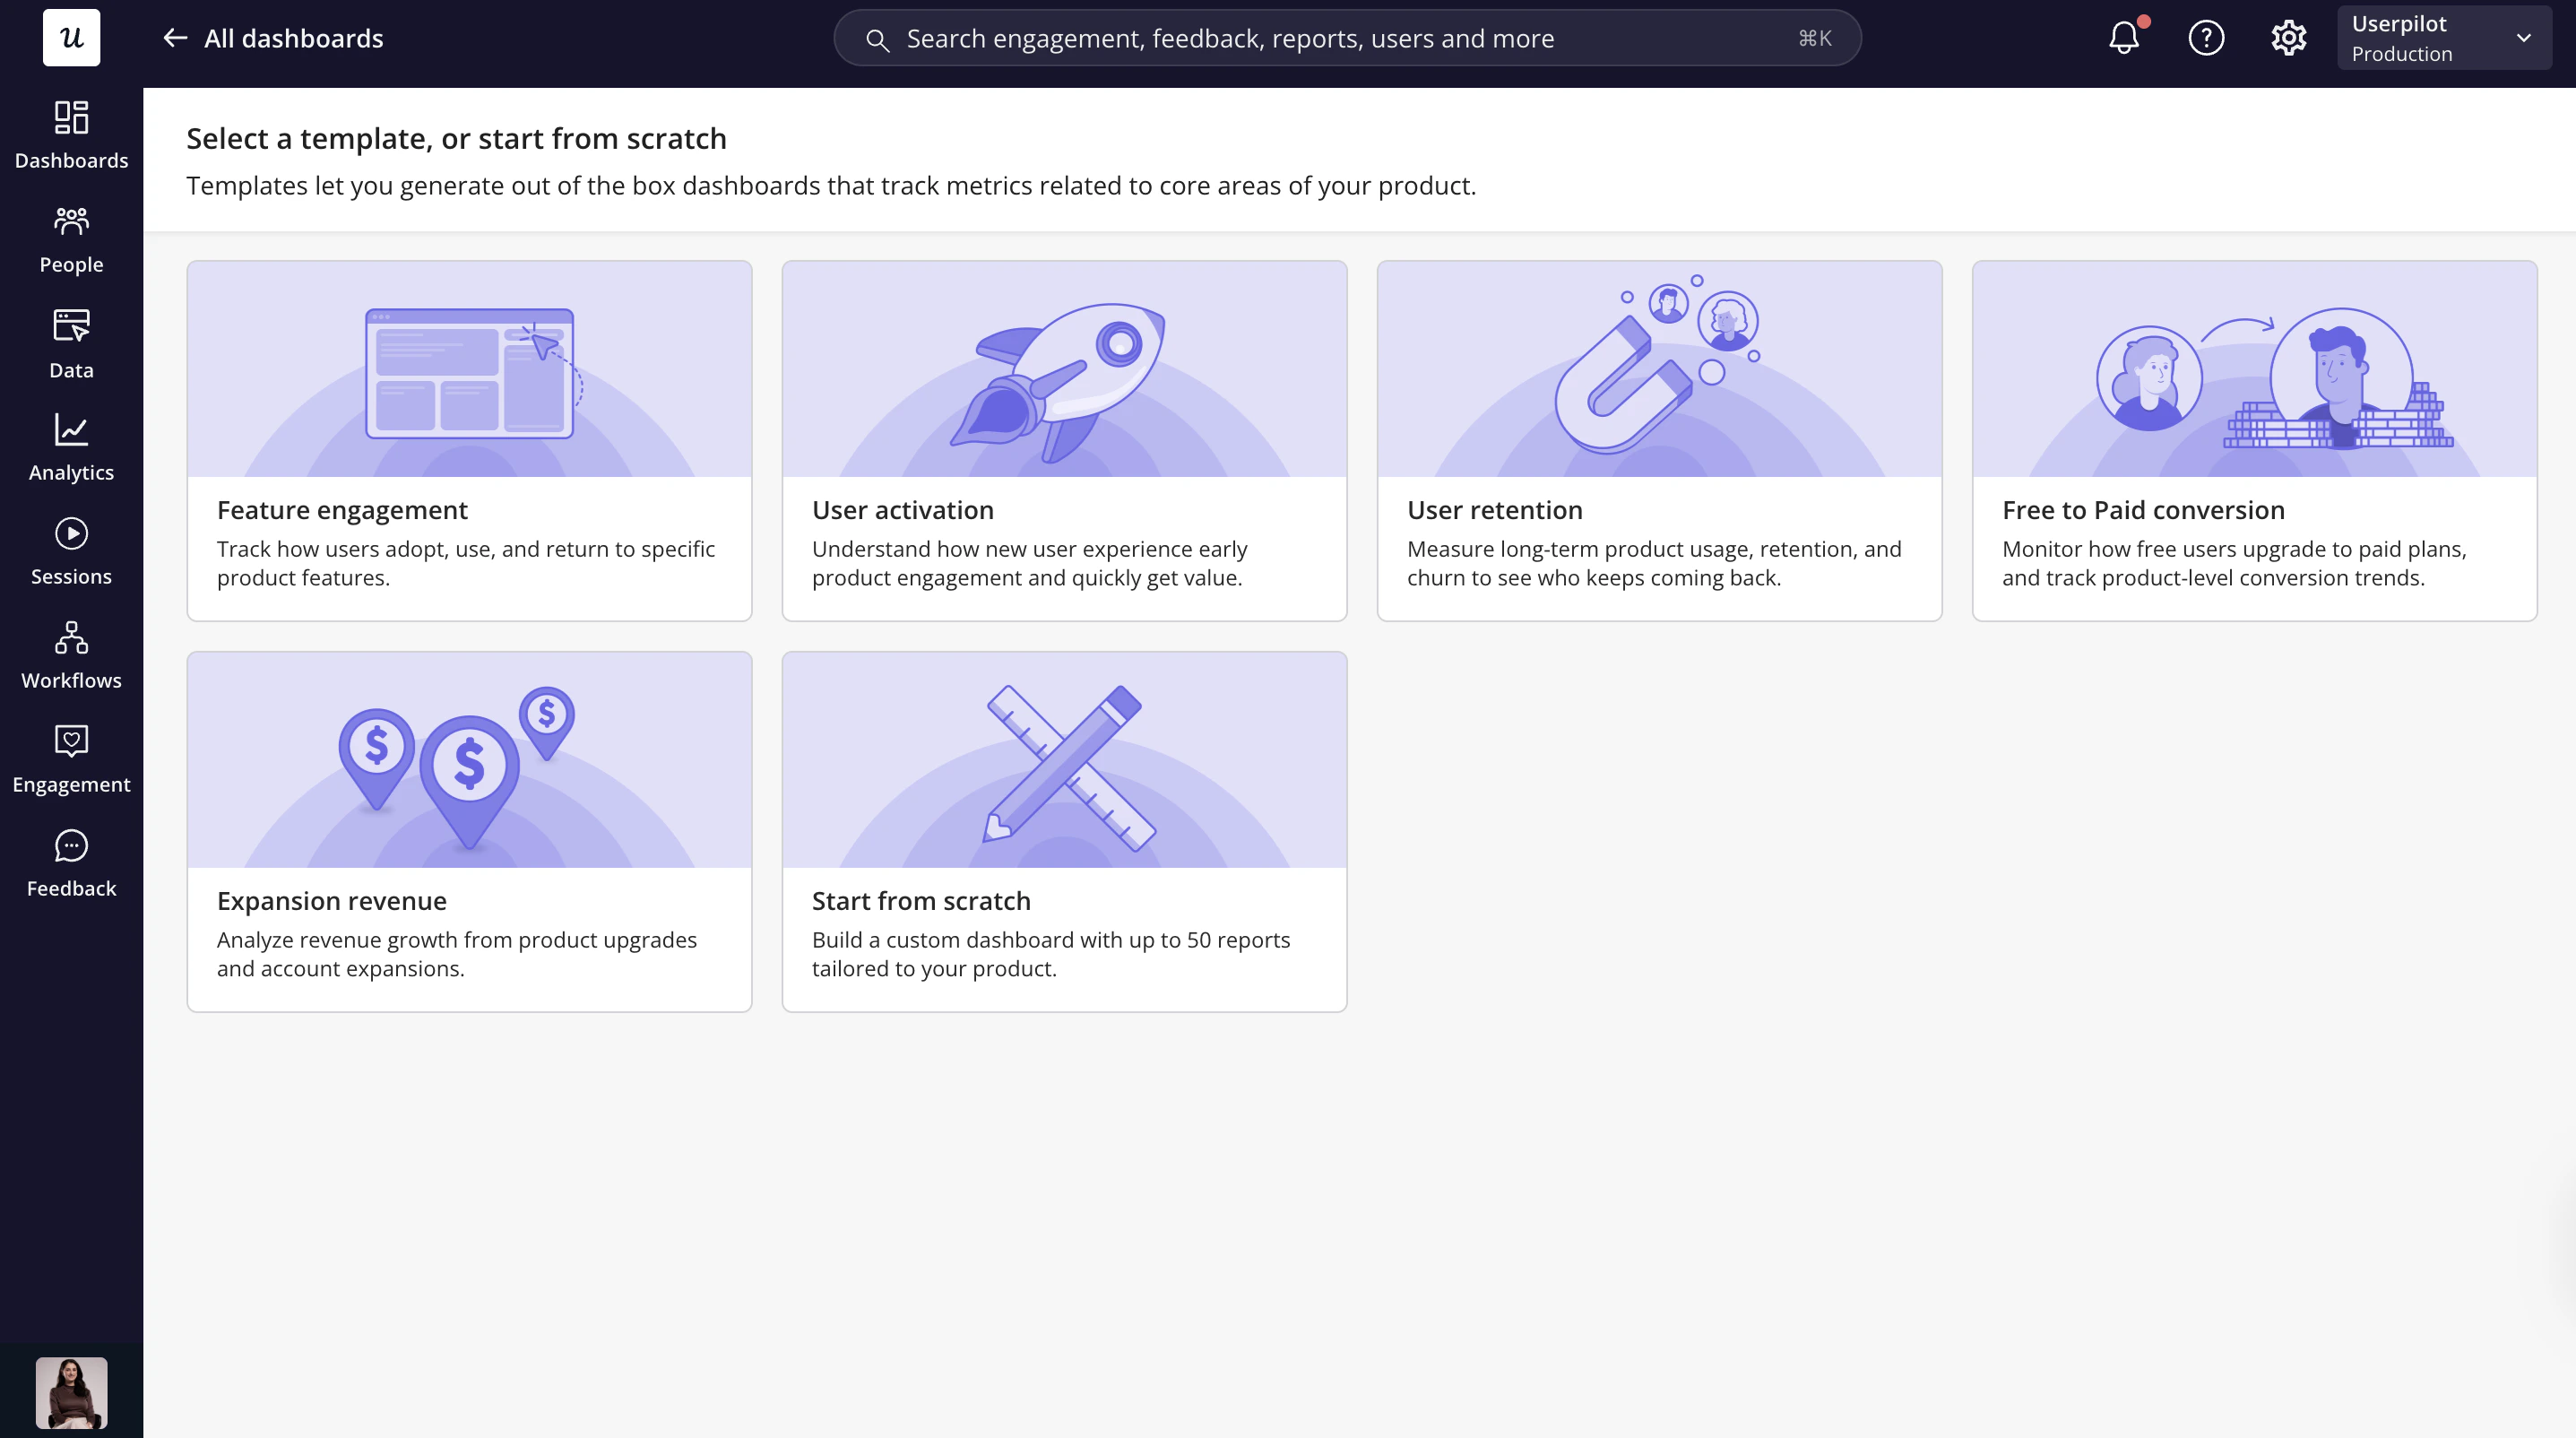Screen dimensions: 2576x1438
Task: Choose the Free to Paid conversion title
Action: [2143, 510]
